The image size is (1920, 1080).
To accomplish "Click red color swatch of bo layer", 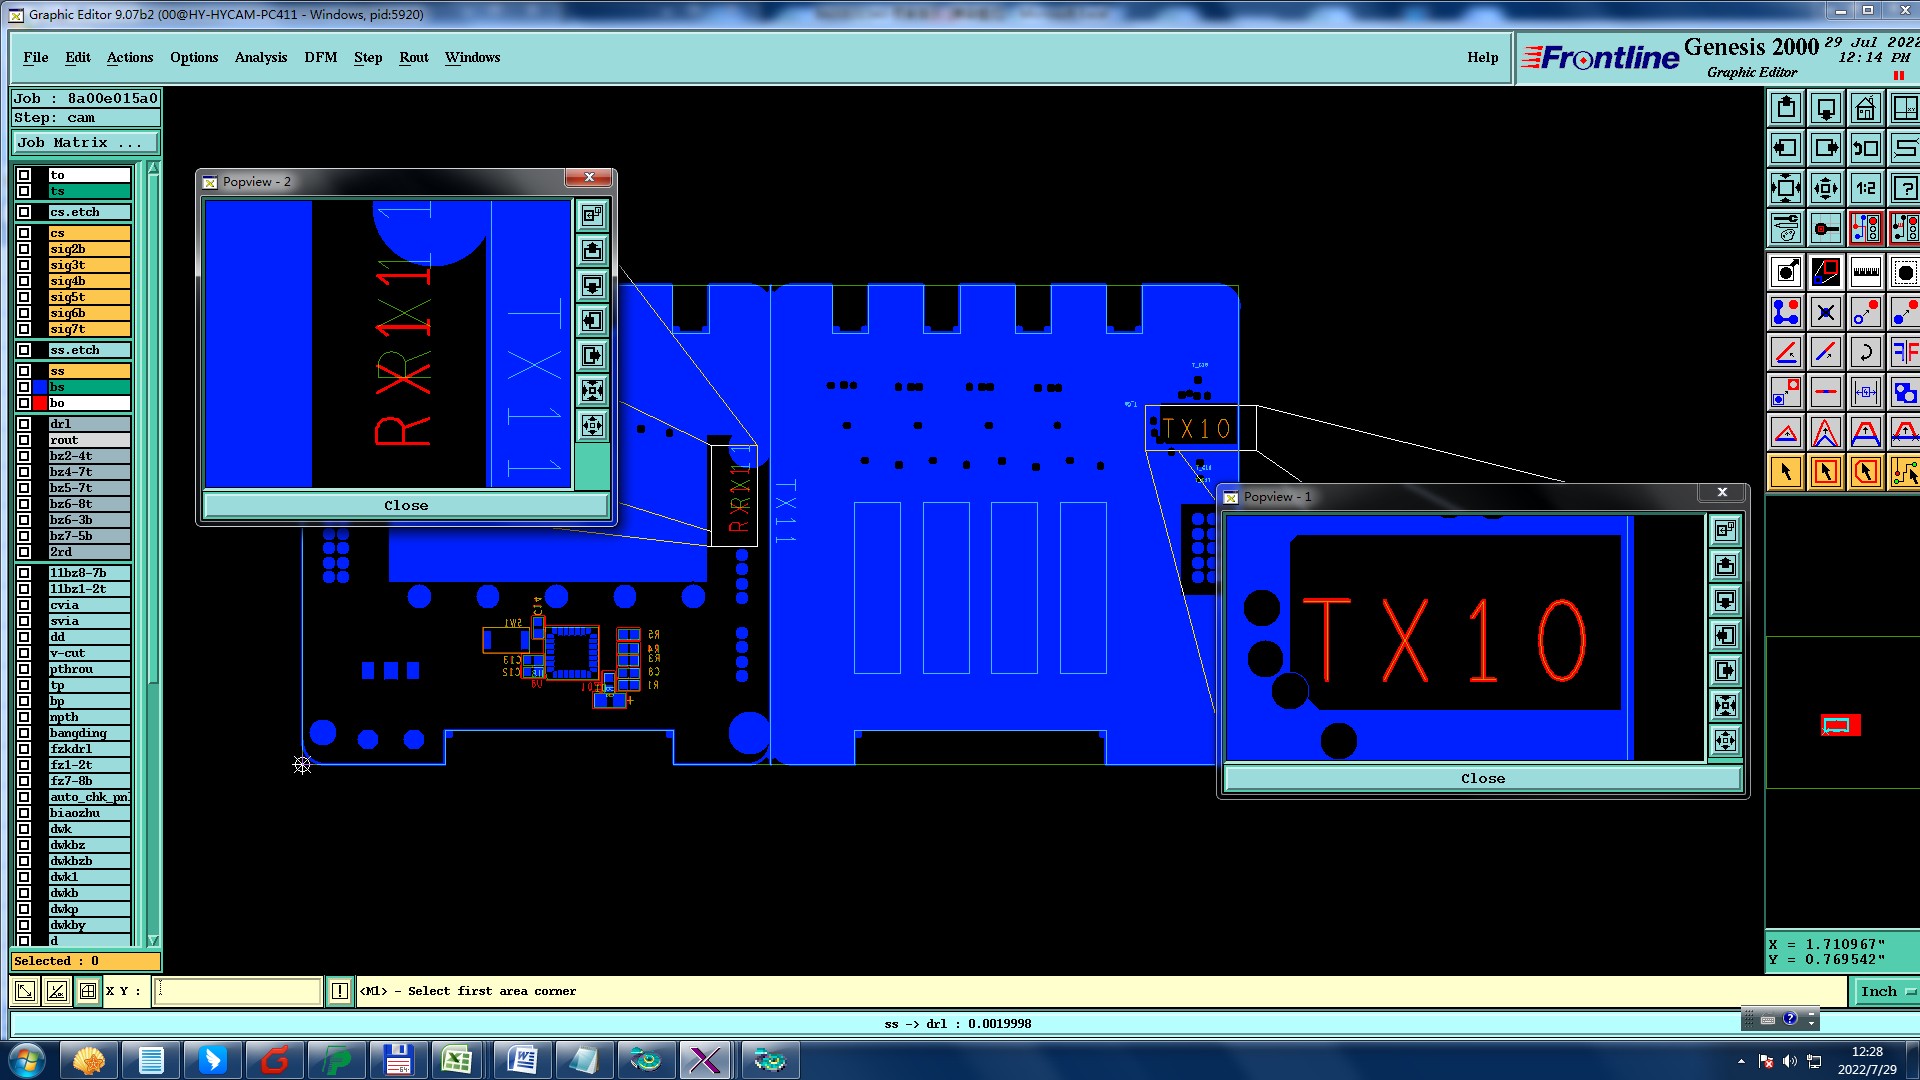I will [x=40, y=403].
